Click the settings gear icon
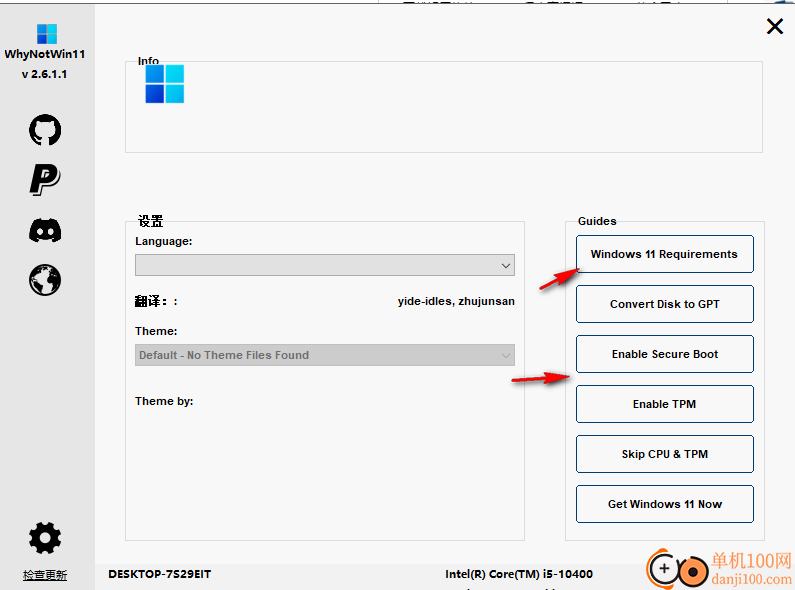The width and height of the screenshot is (795, 590). point(45,538)
